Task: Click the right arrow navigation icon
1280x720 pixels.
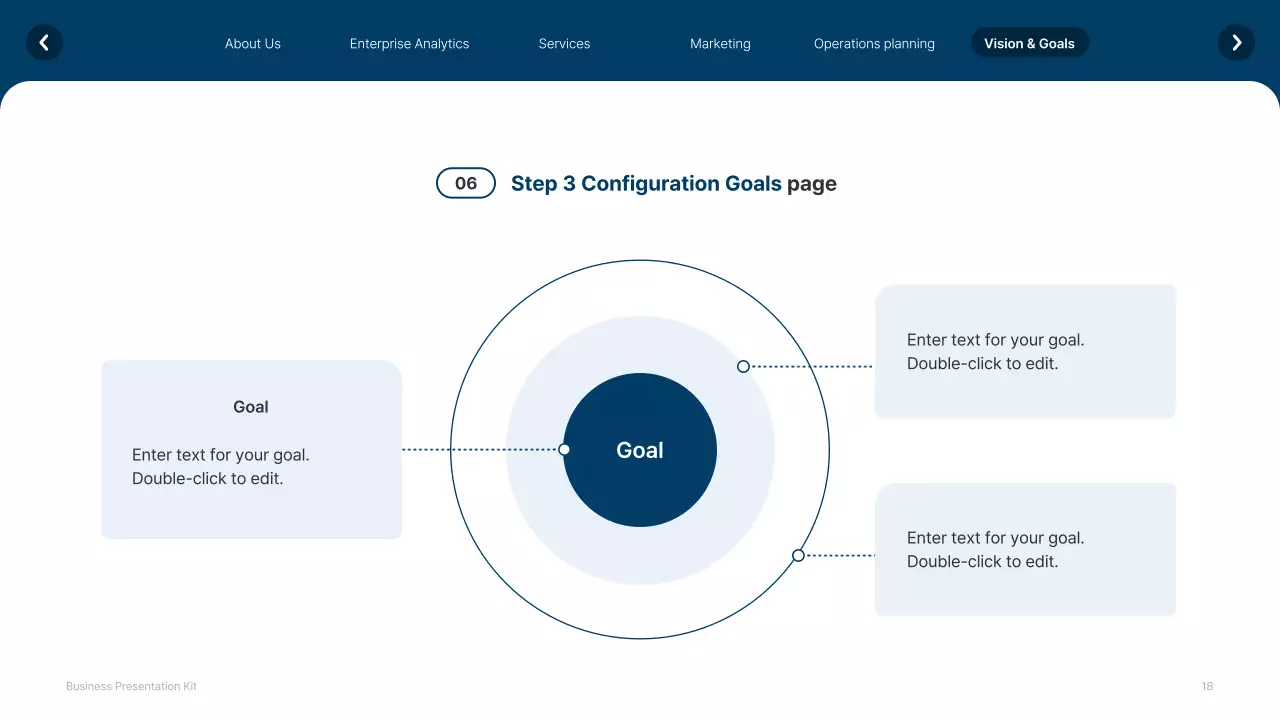Action: click(x=1236, y=43)
